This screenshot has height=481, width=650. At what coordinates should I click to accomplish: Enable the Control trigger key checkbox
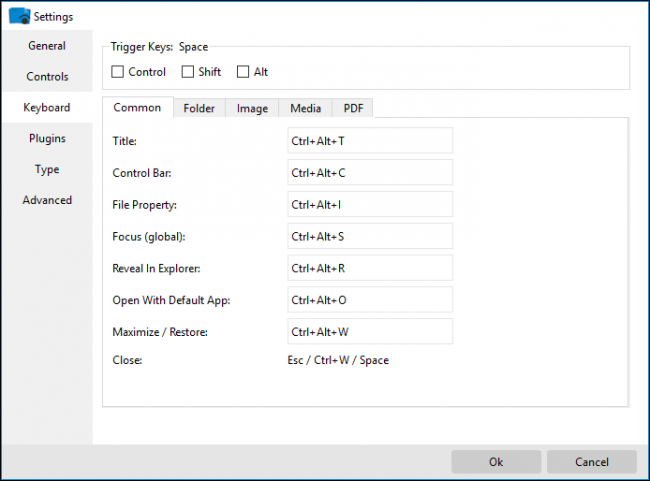(118, 72)
